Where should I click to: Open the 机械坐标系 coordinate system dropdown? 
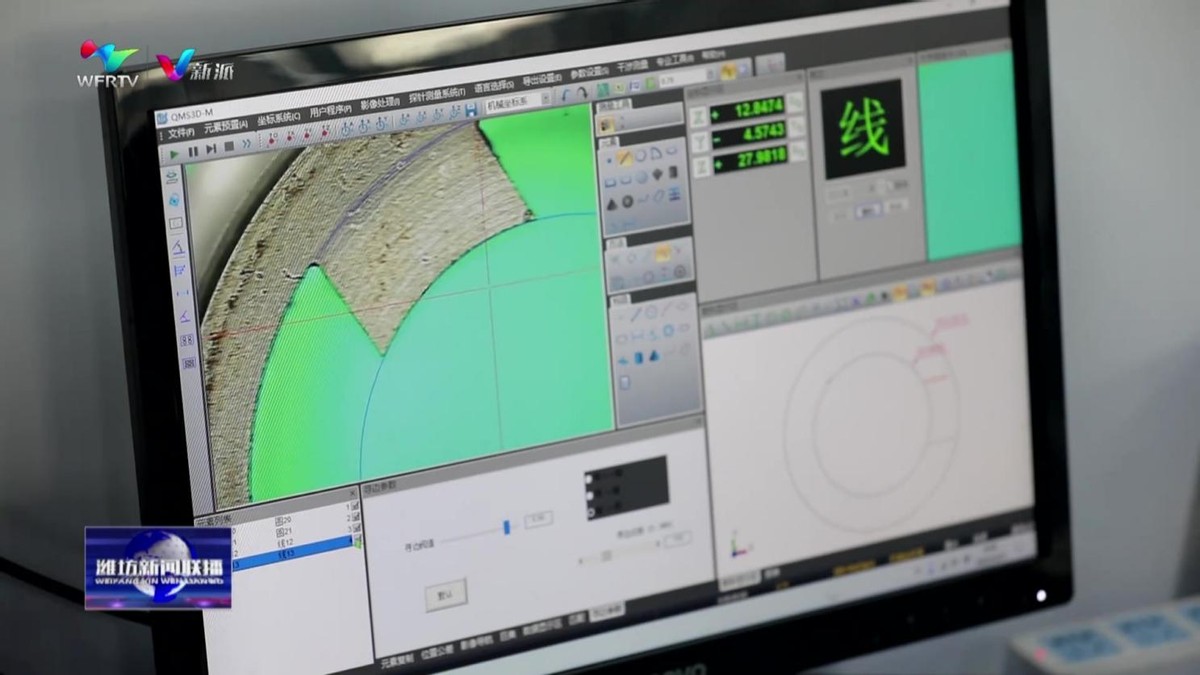coord(519,101)
